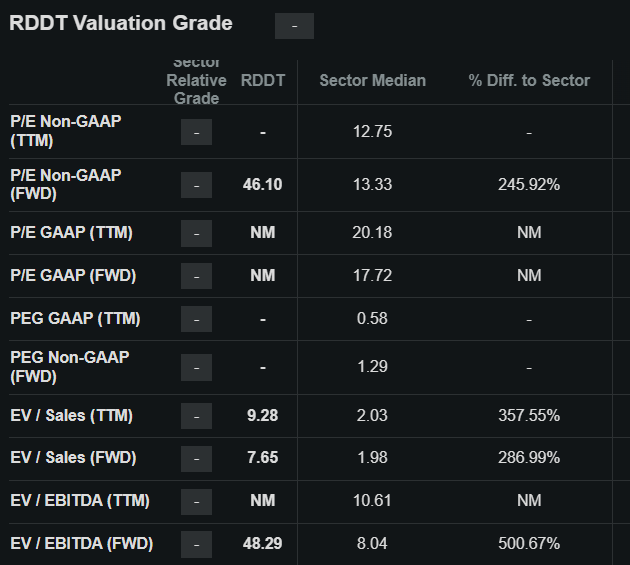Open the PEG GAAP (TTM) metric

(75, 319)
